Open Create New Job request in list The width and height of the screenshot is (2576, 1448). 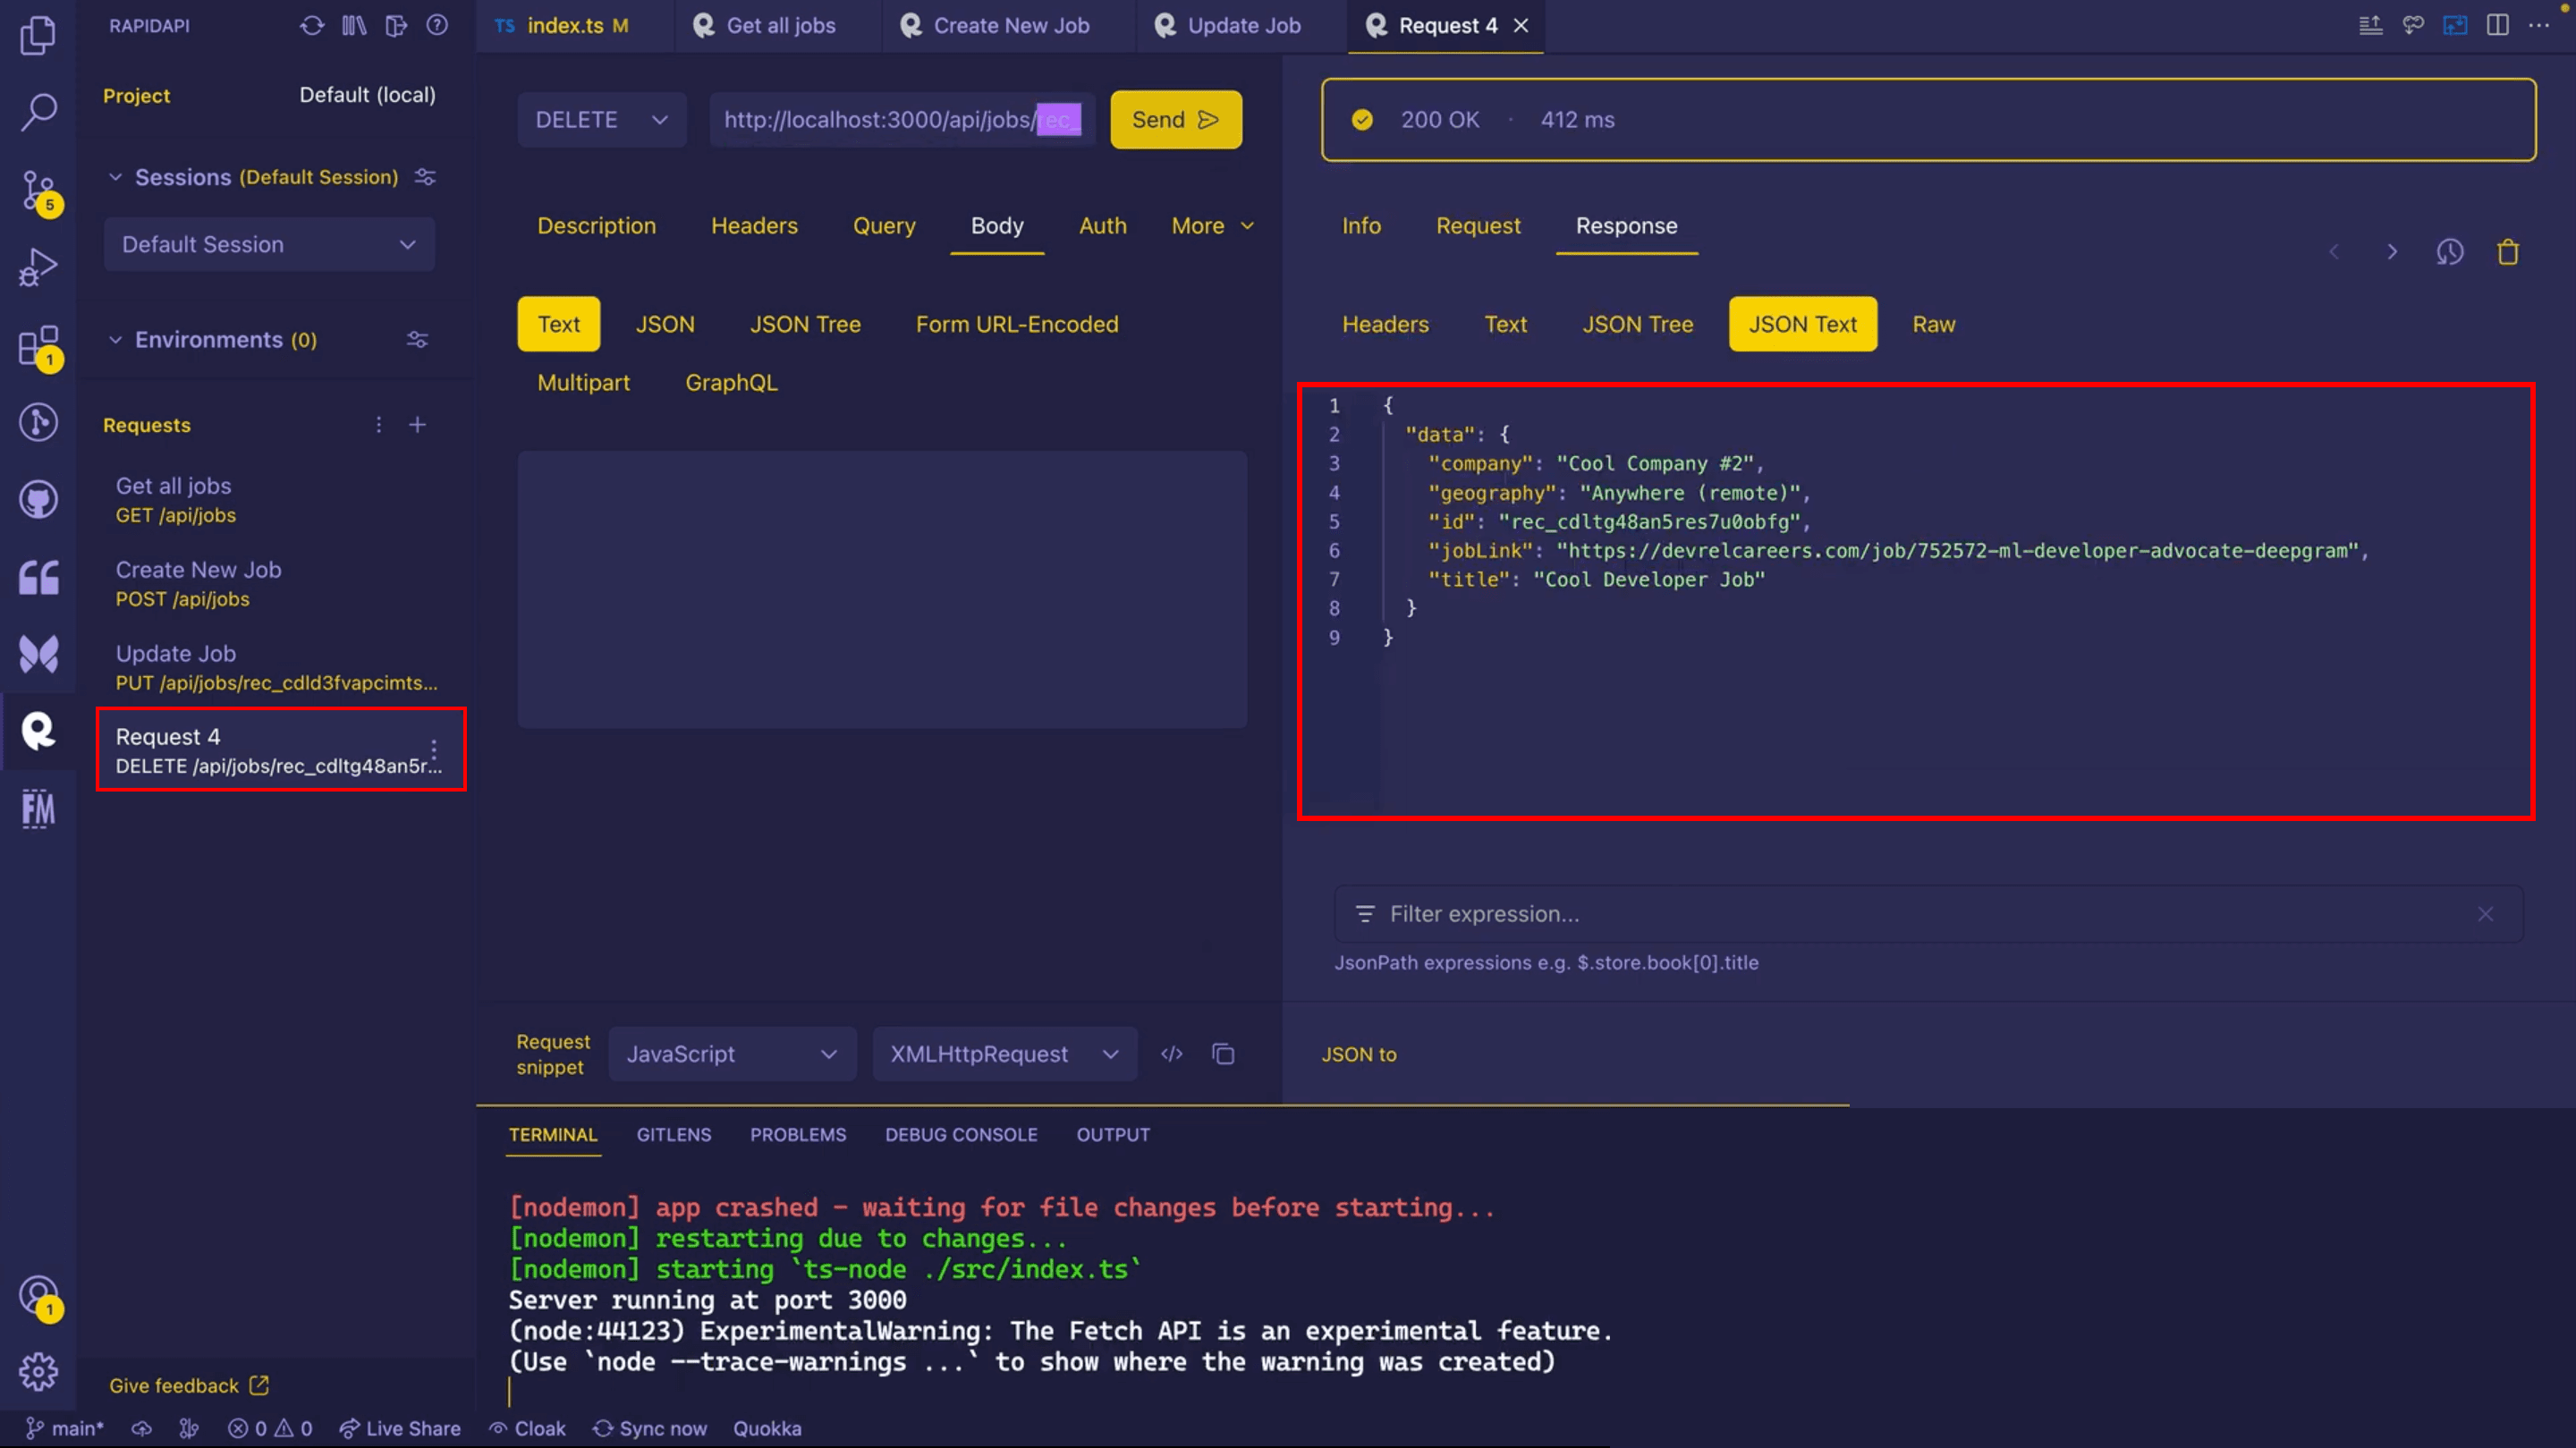[x=277, y=584]
